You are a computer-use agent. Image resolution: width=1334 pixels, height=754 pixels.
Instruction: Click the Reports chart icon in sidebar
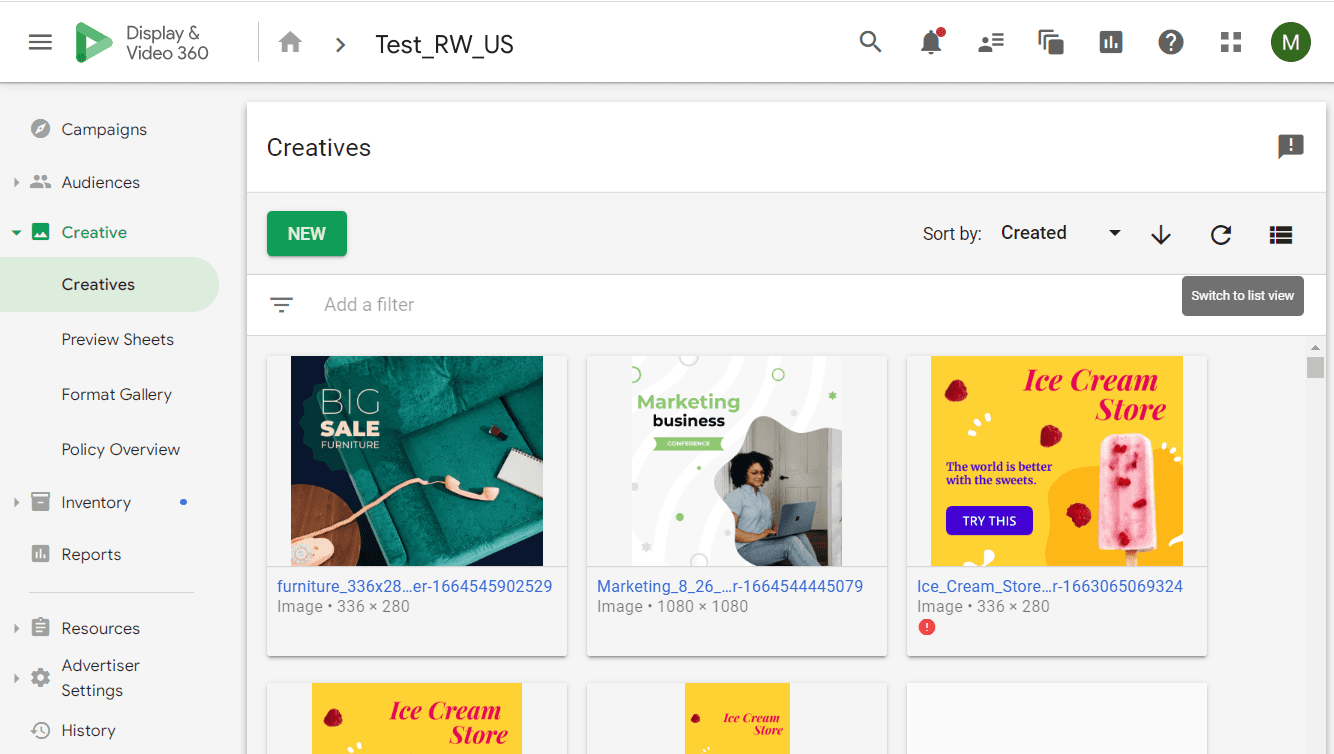41,554
